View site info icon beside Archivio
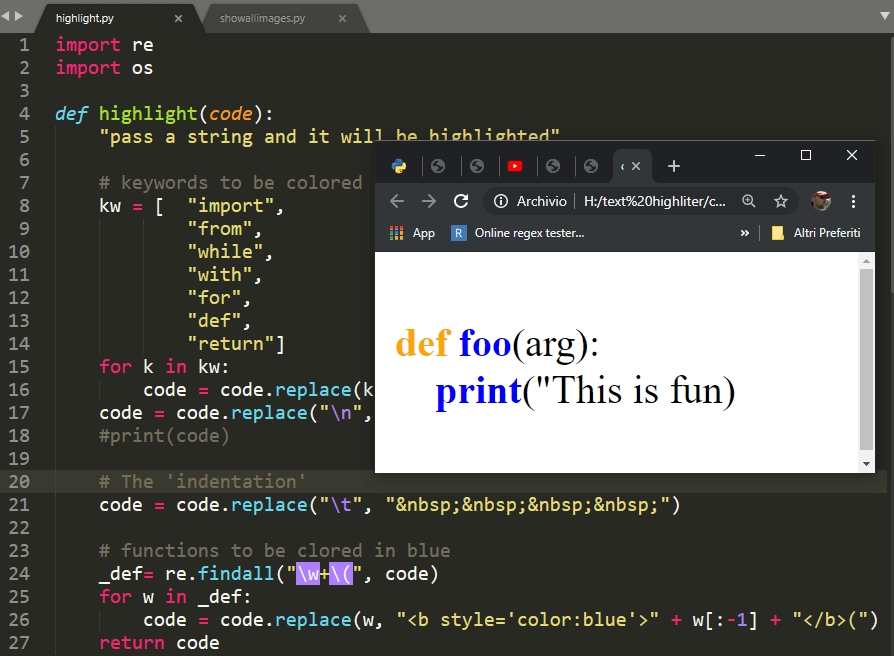 coord(501,201)
